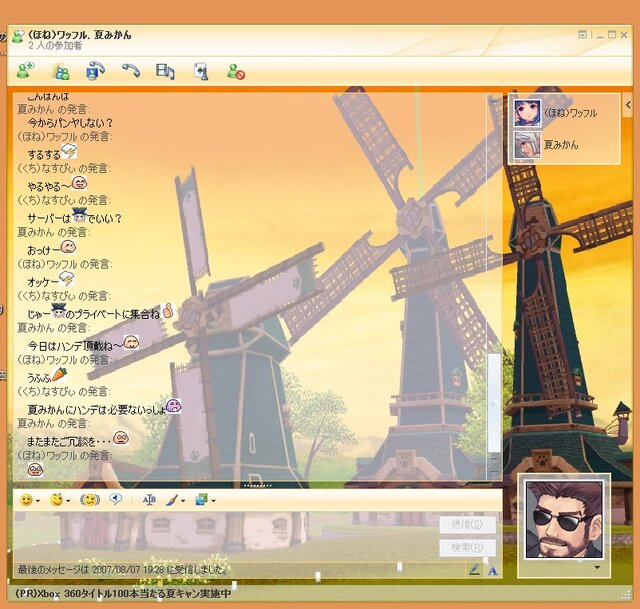Open the display picture options arrow
The width and height of the screenshot is (640, 609).
597,567
